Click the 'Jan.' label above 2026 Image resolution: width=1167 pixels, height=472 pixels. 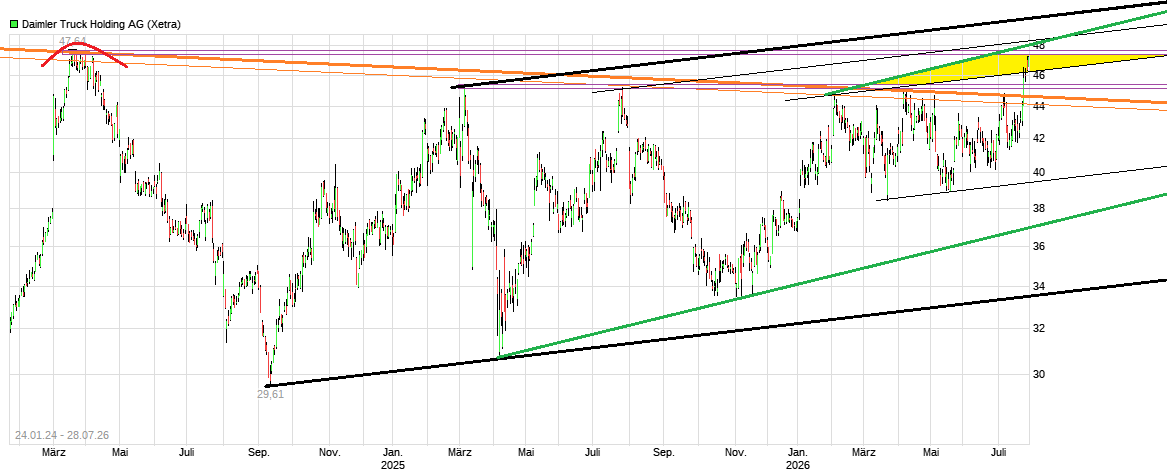point(797,452)
